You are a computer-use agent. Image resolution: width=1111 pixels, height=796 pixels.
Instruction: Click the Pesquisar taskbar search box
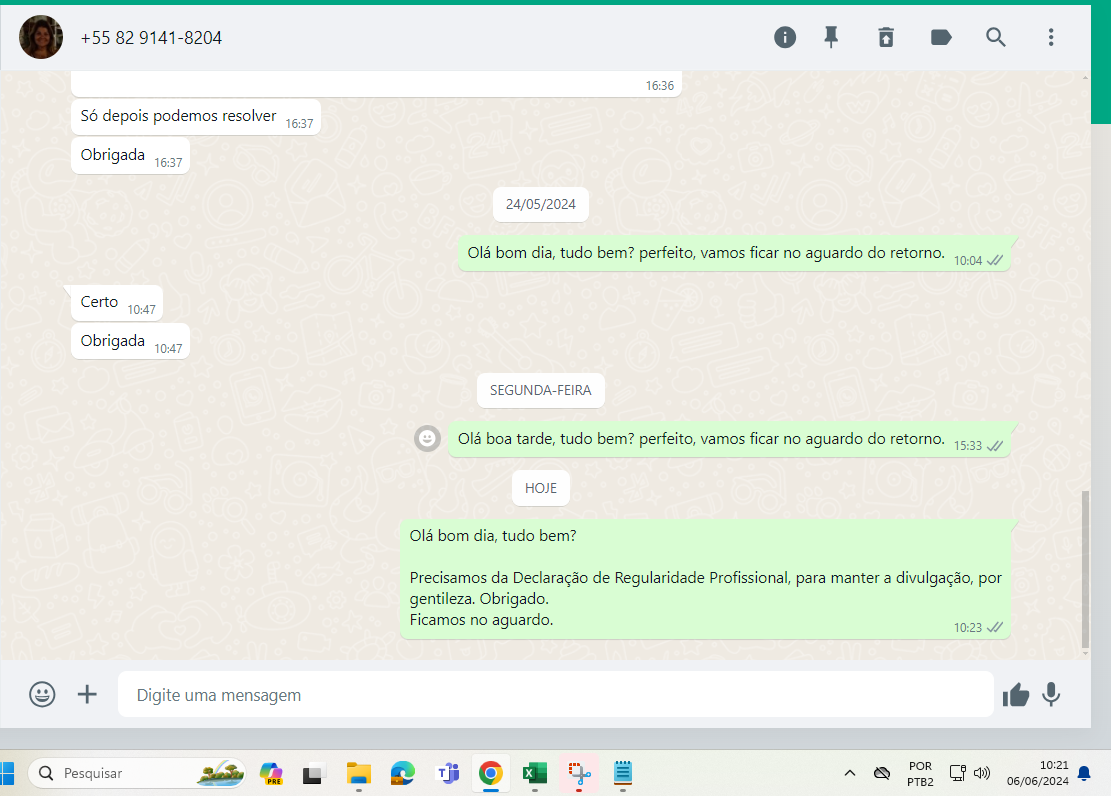pyautogui.click(x=137, y=773)
